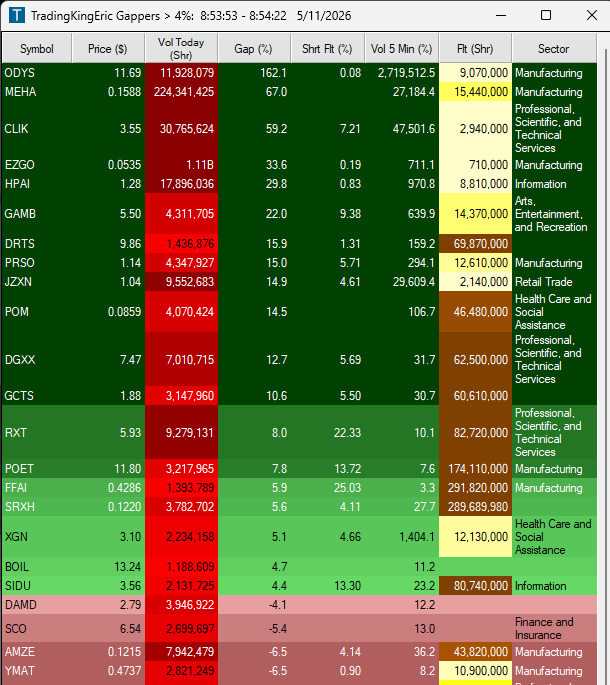Click the Flt (Shr) column header
The height and width of the screenshot is (685, 610).
pyautogui.click(x=475, y=48)
